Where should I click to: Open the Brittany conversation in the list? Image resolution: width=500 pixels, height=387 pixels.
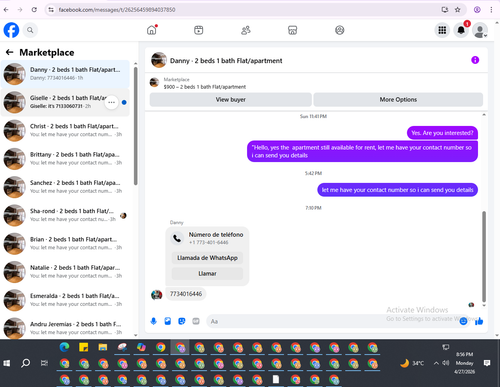pos(65,159)
